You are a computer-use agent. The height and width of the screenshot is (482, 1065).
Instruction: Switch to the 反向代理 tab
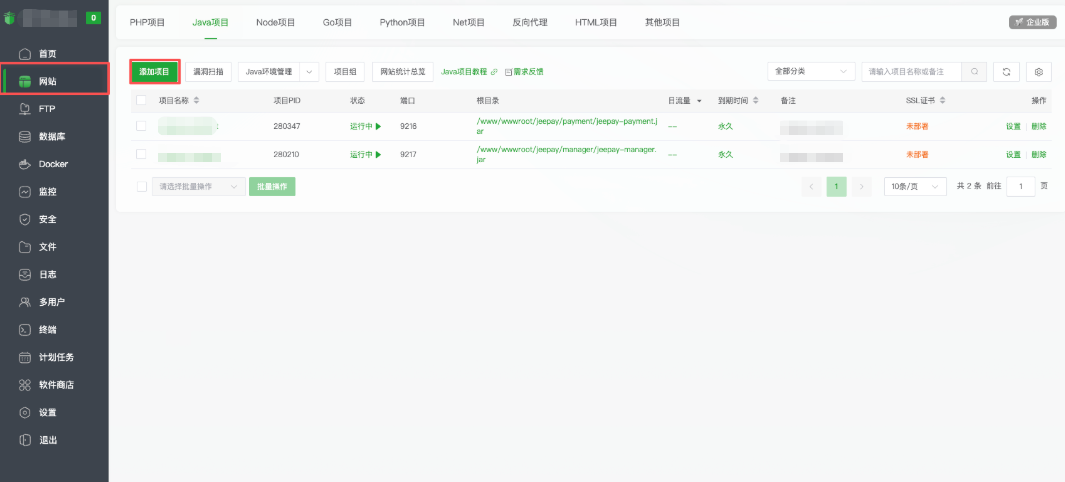(x=530, y=22)
